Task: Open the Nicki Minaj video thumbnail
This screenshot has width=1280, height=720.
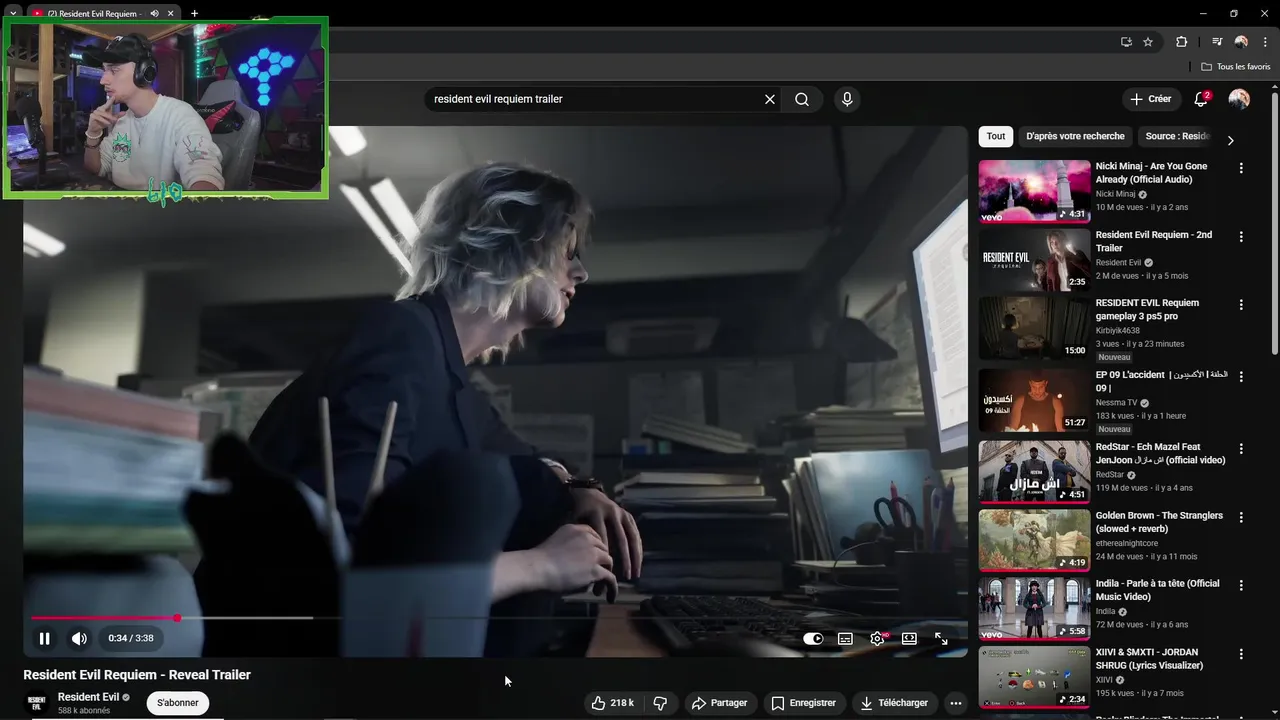Action: click(1034, 191)
